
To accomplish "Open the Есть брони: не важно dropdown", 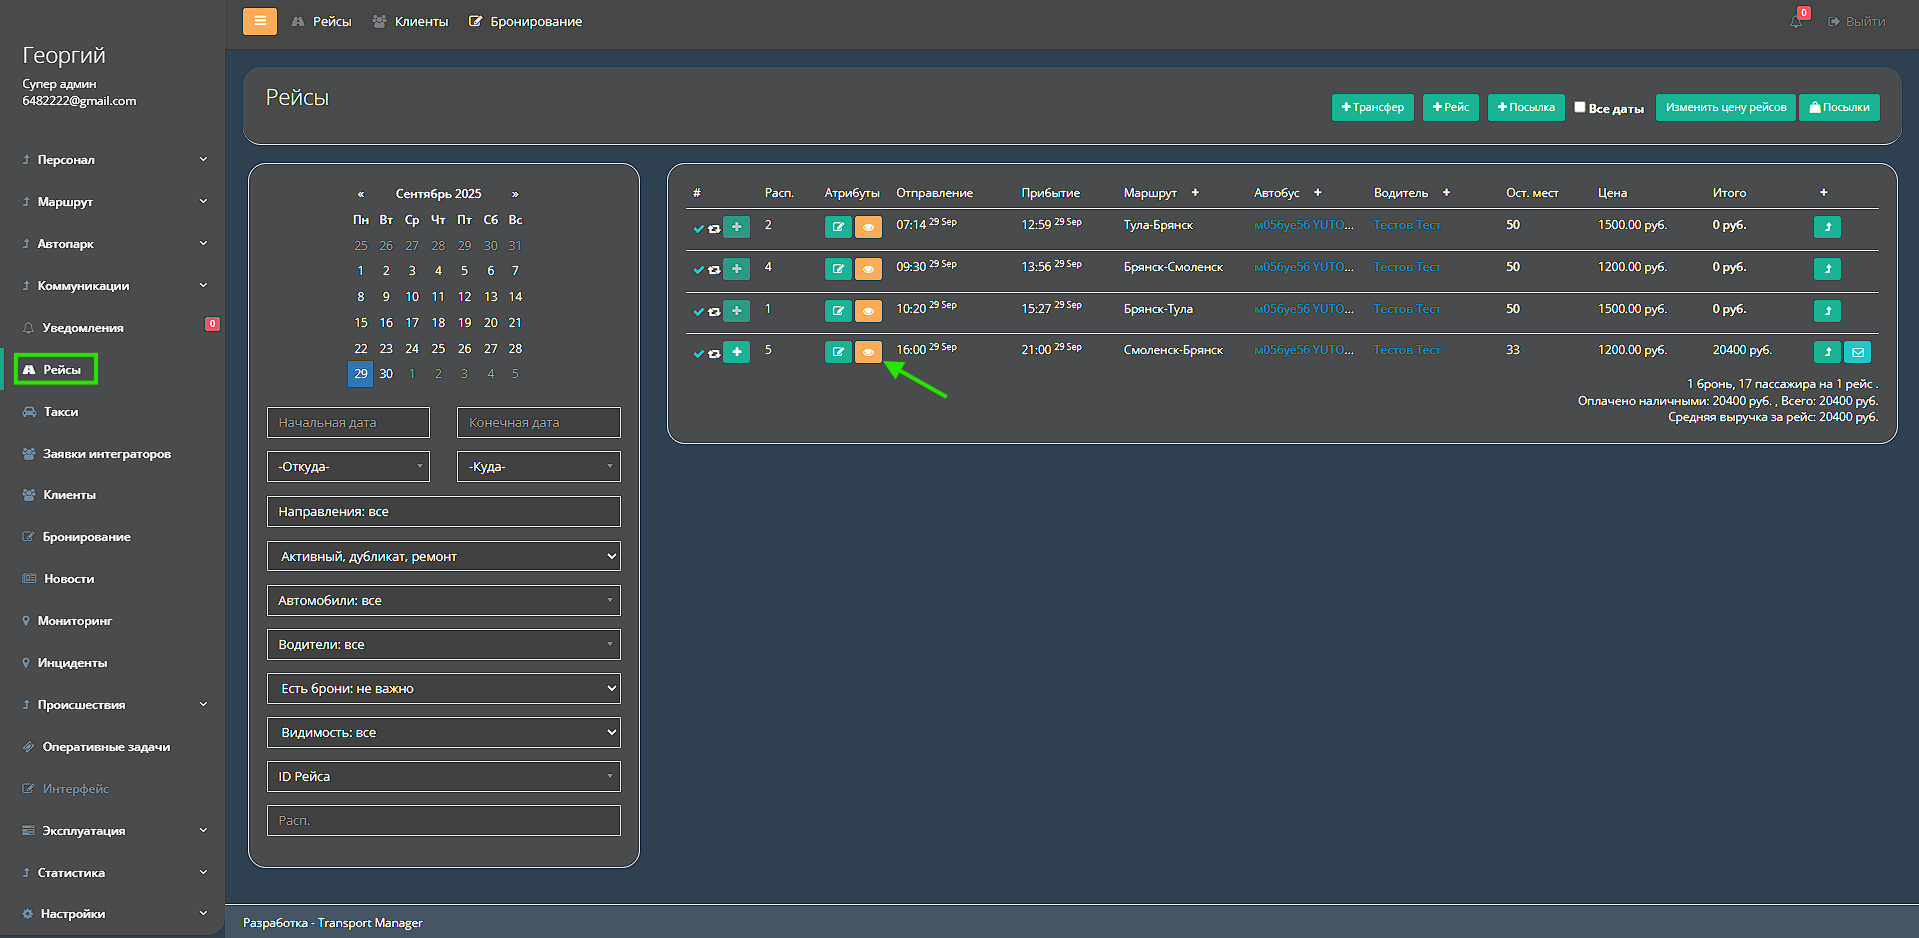I will click(x=443, y=689).
